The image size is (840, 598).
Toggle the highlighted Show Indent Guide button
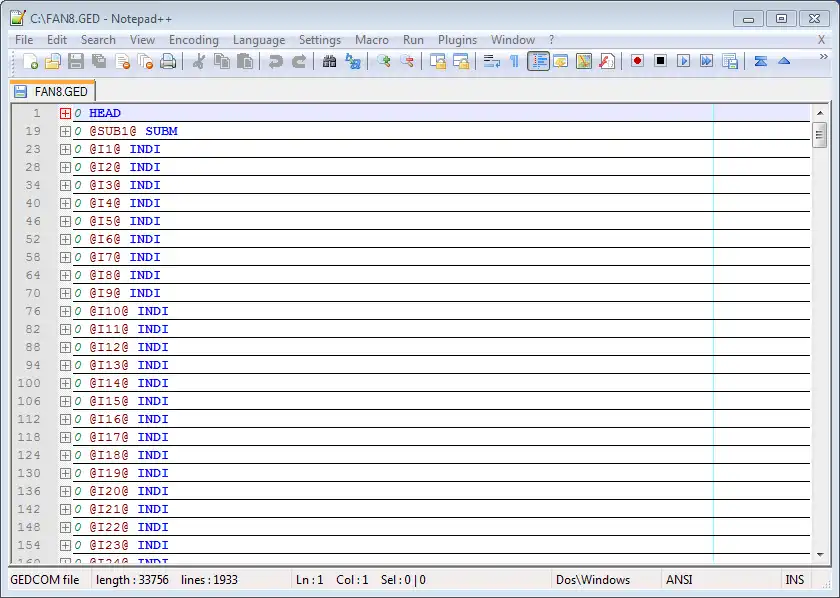(x=538, y=62)
